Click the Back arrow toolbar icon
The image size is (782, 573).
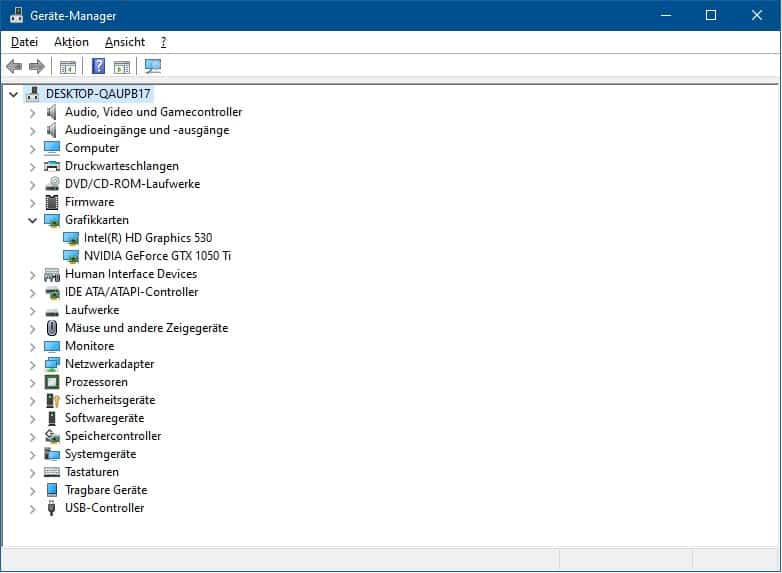[x=14, y=66]
